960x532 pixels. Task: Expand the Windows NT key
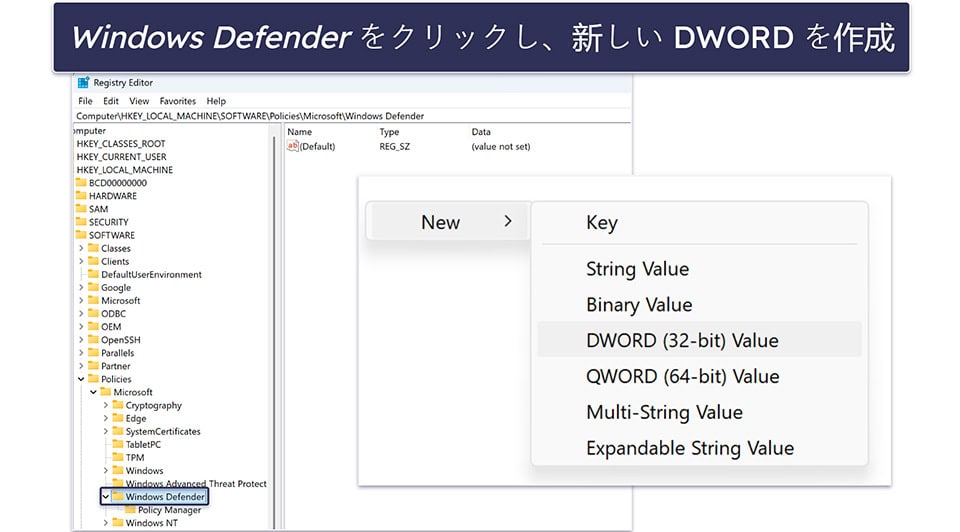[x=105, y=523]
